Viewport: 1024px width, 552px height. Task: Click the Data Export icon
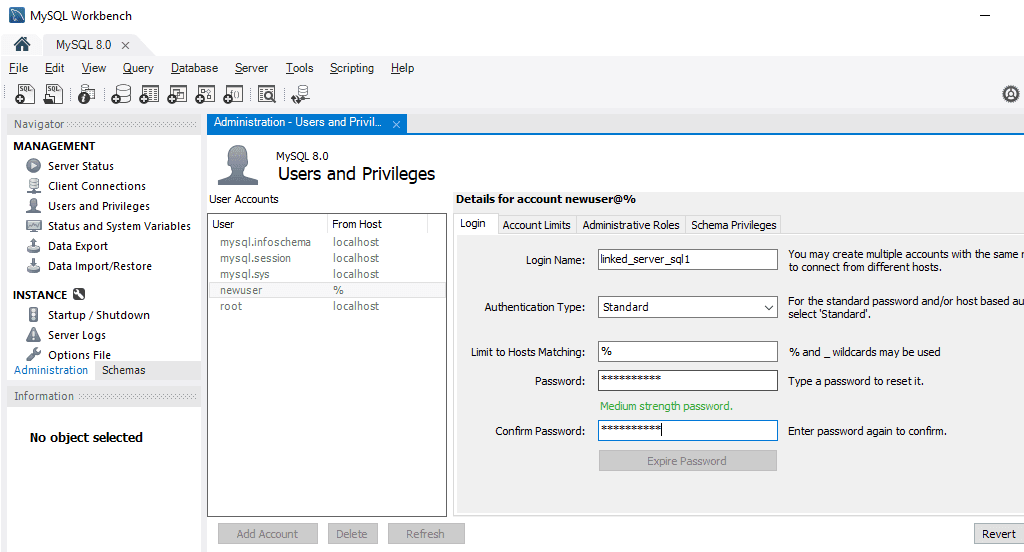tap(33, 246)
